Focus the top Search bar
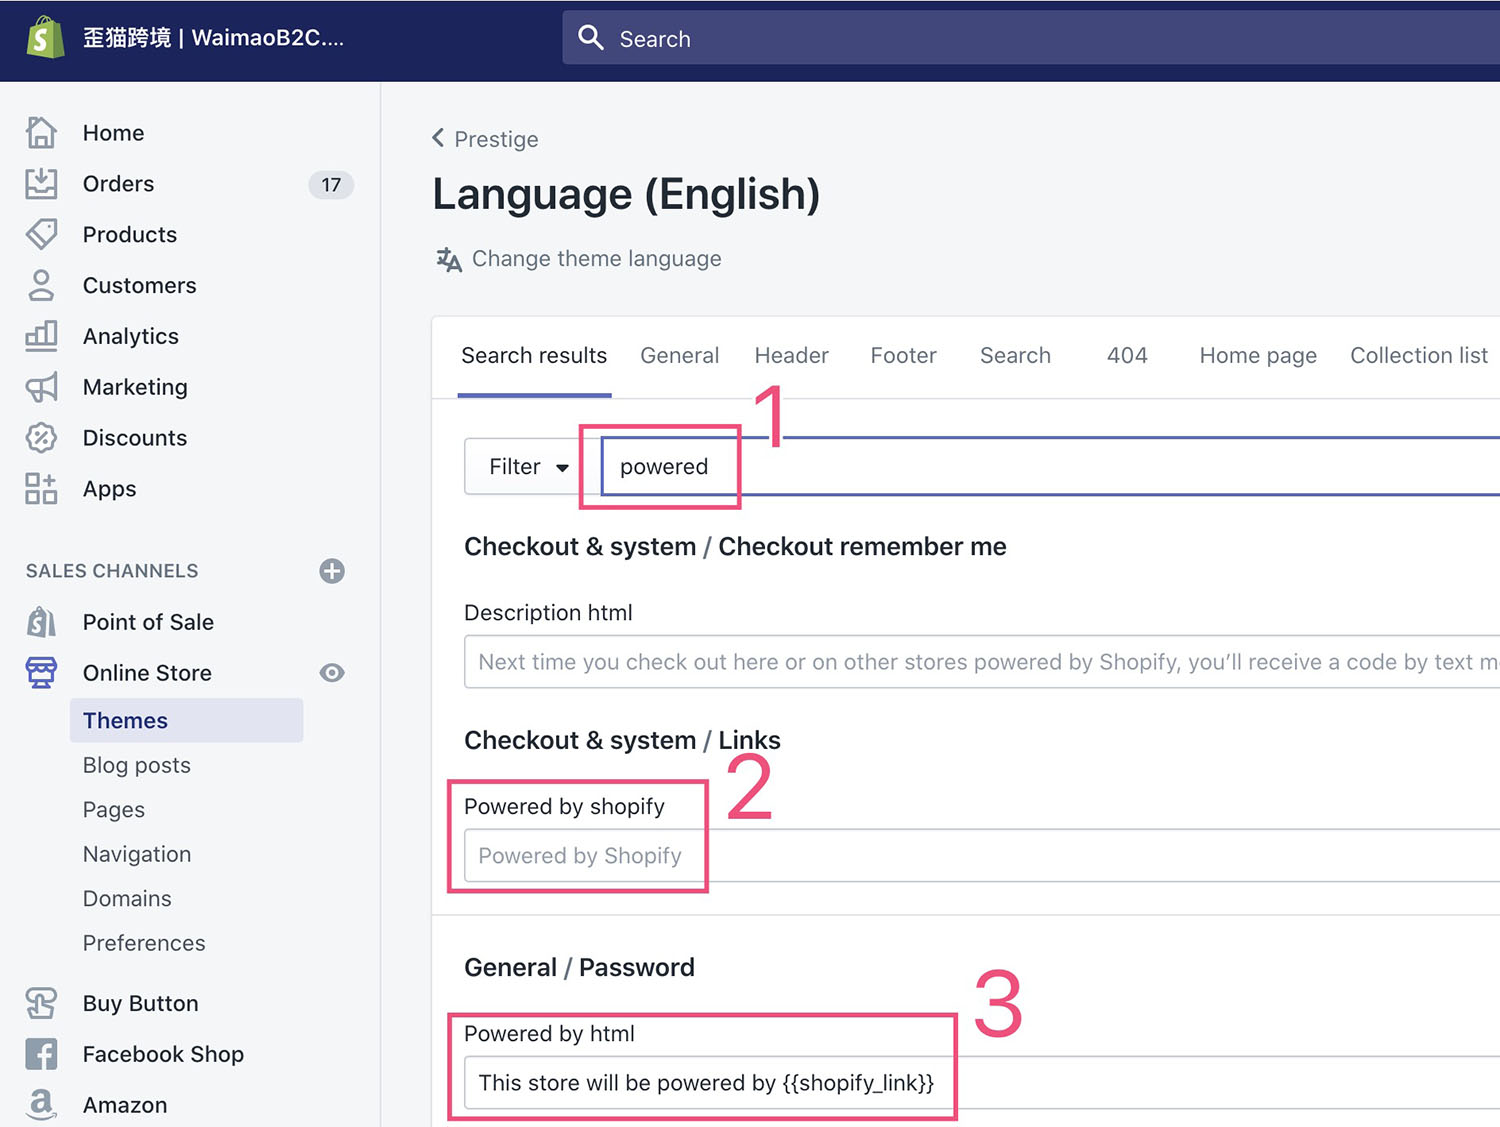 coord(1031,38)
